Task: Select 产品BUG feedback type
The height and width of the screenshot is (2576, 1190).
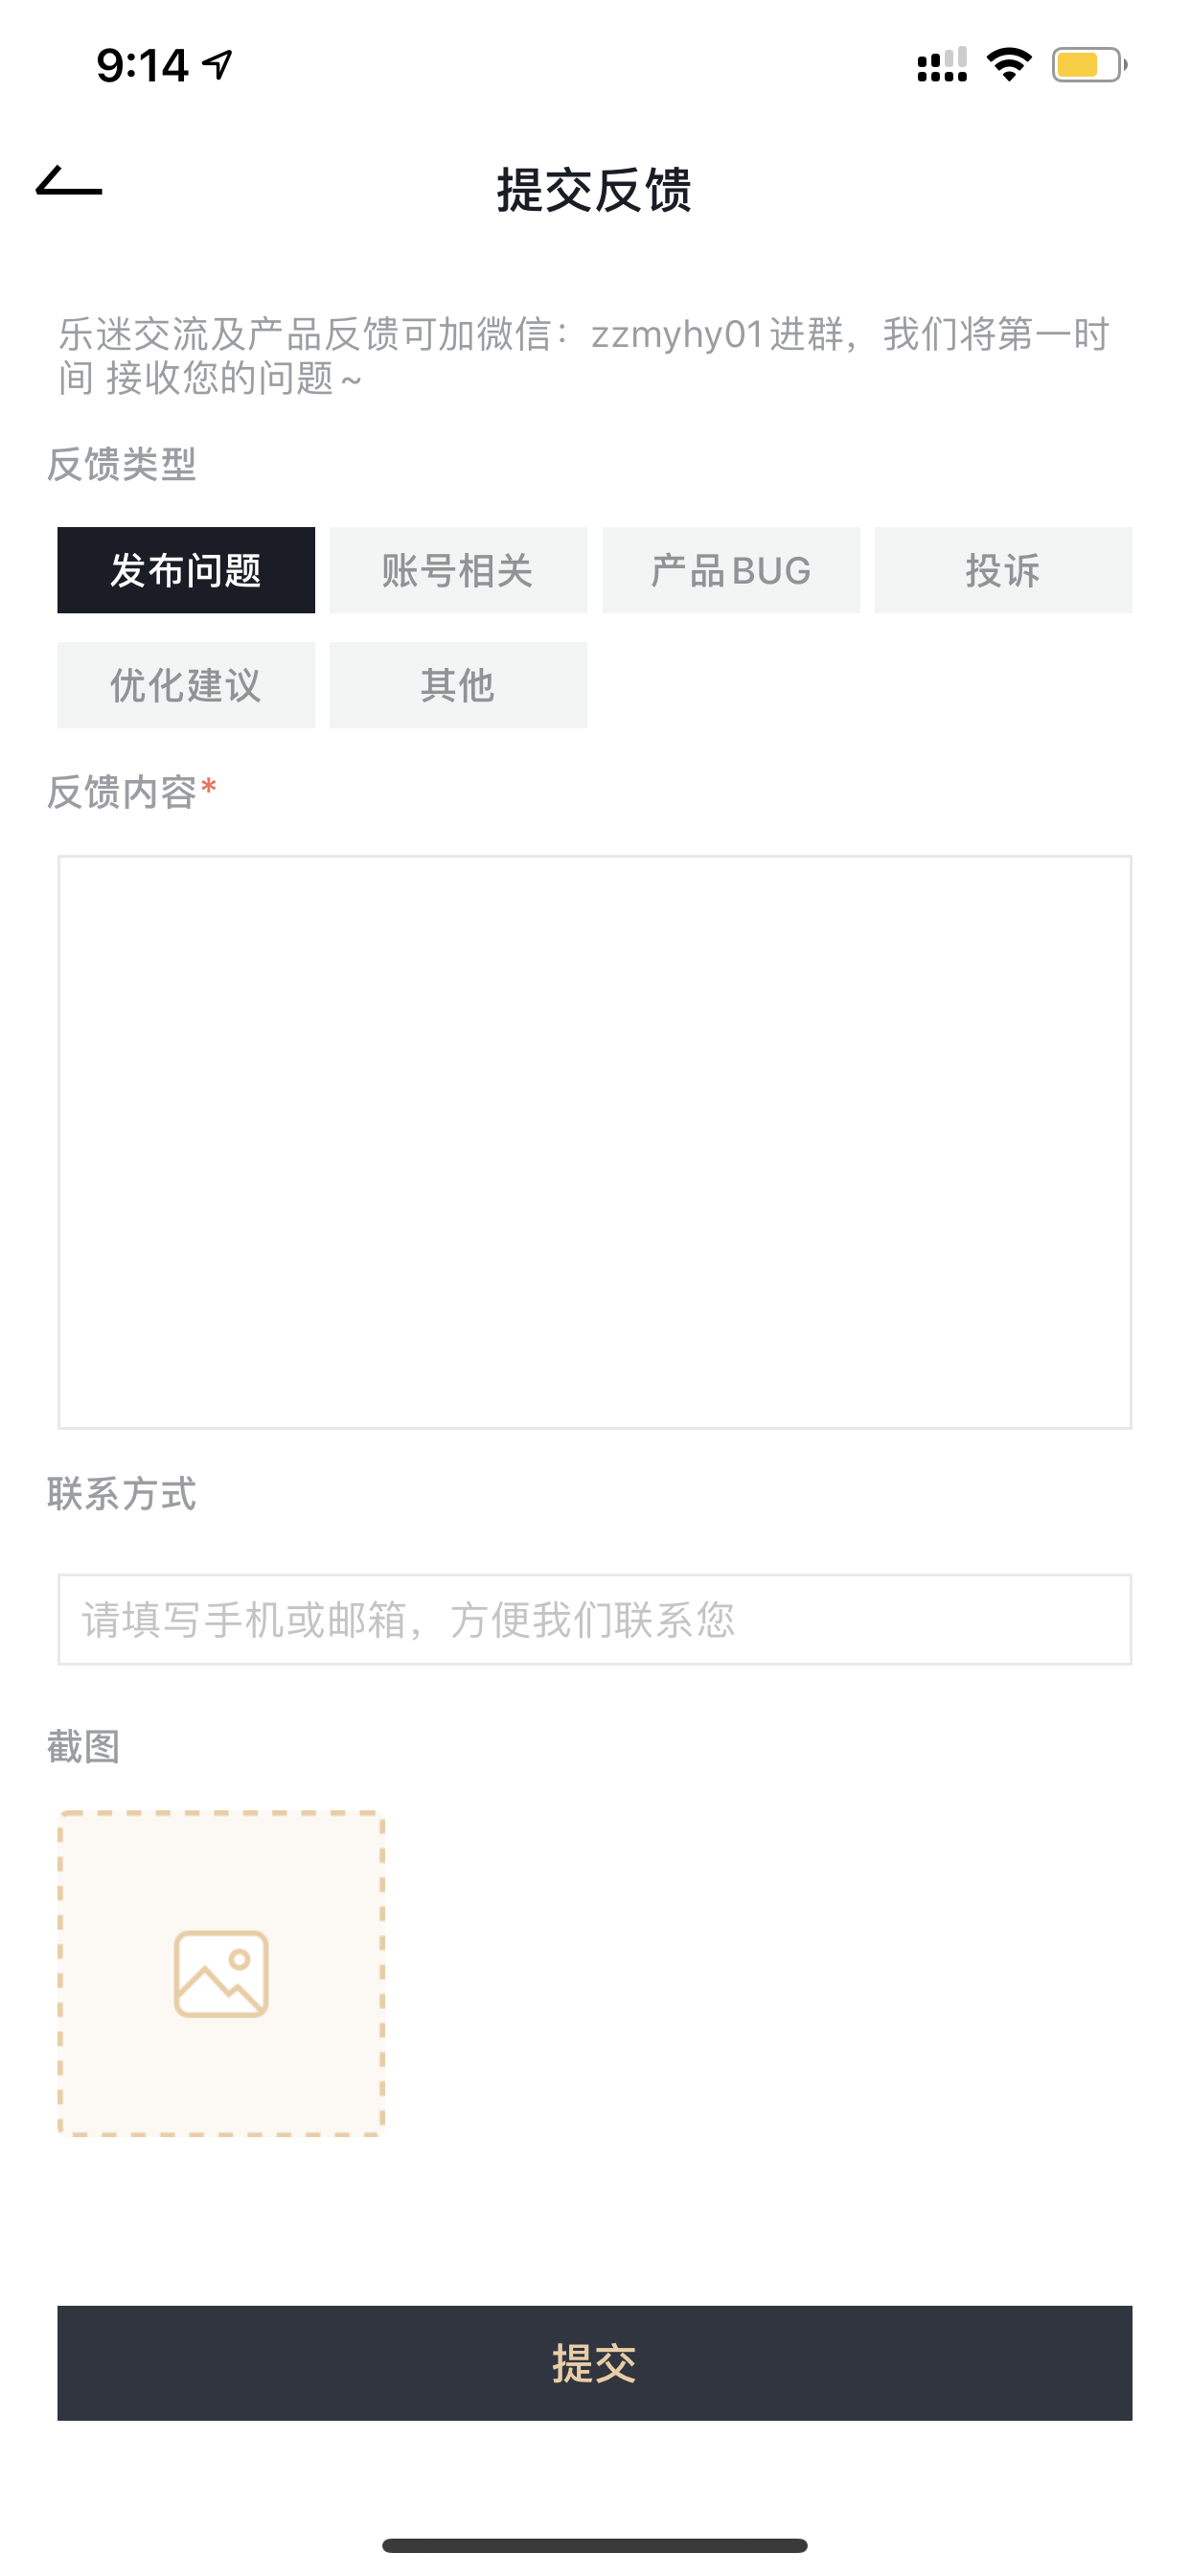Action: coord(731,570)
